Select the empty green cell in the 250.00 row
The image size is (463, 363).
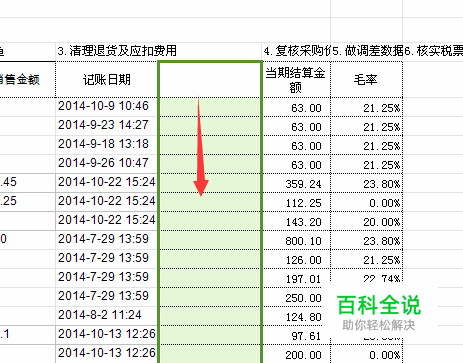coord(210,297)
